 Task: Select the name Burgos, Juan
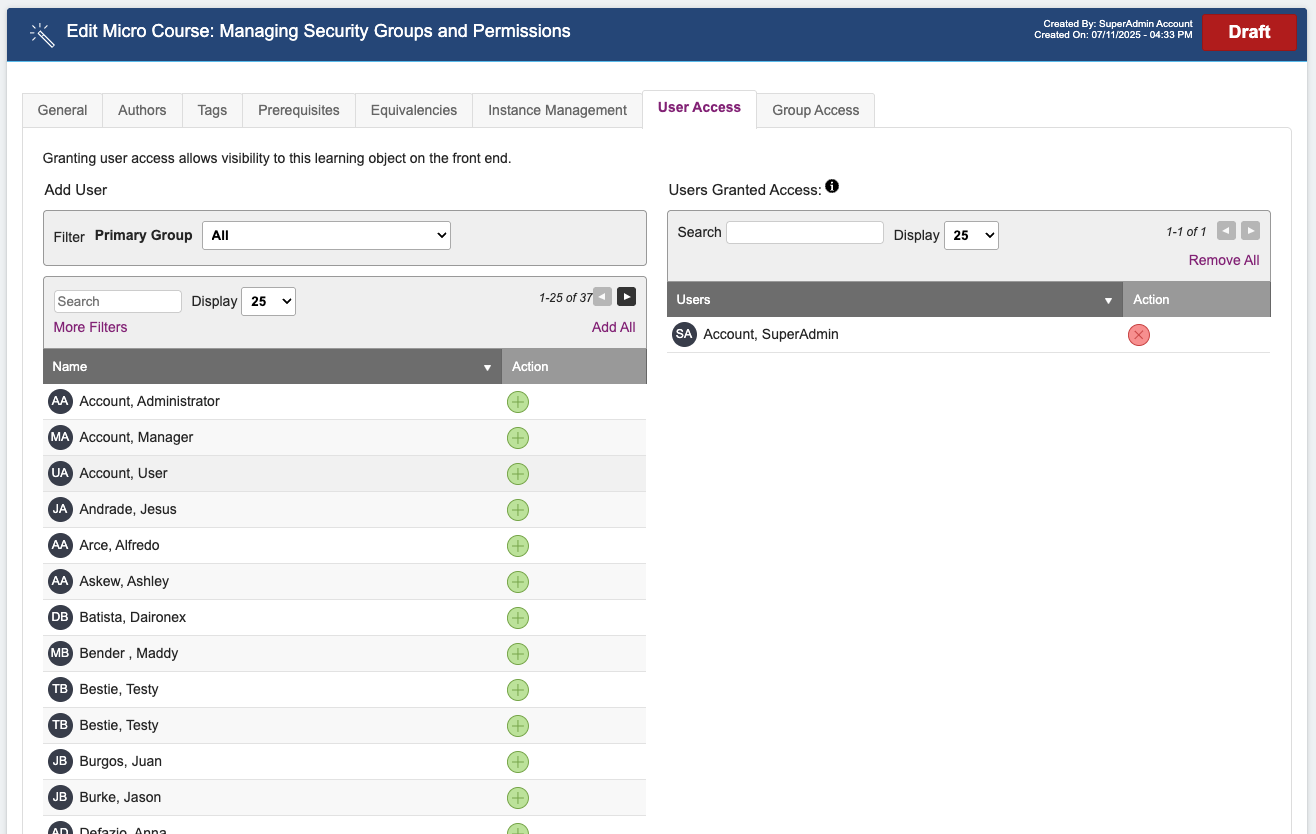tap(120, 761)
